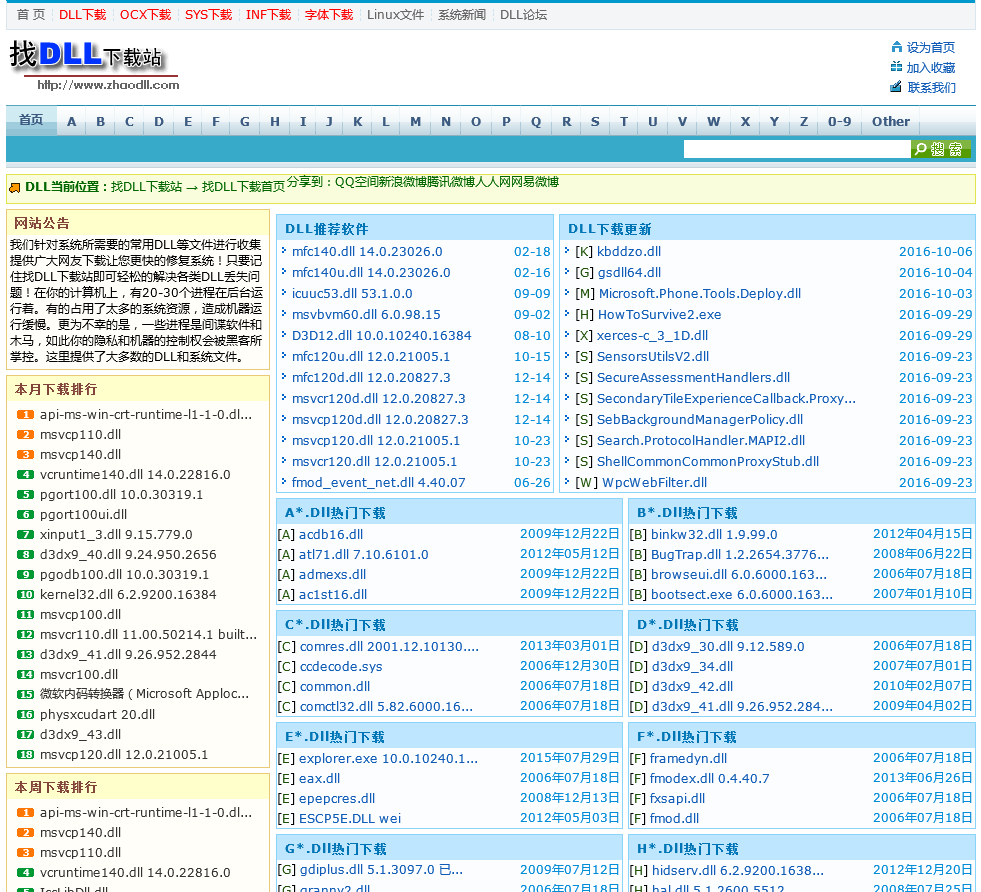
Task: Open fmodex.dll 0.4.40.7 link
Action: tap(709, 778)
